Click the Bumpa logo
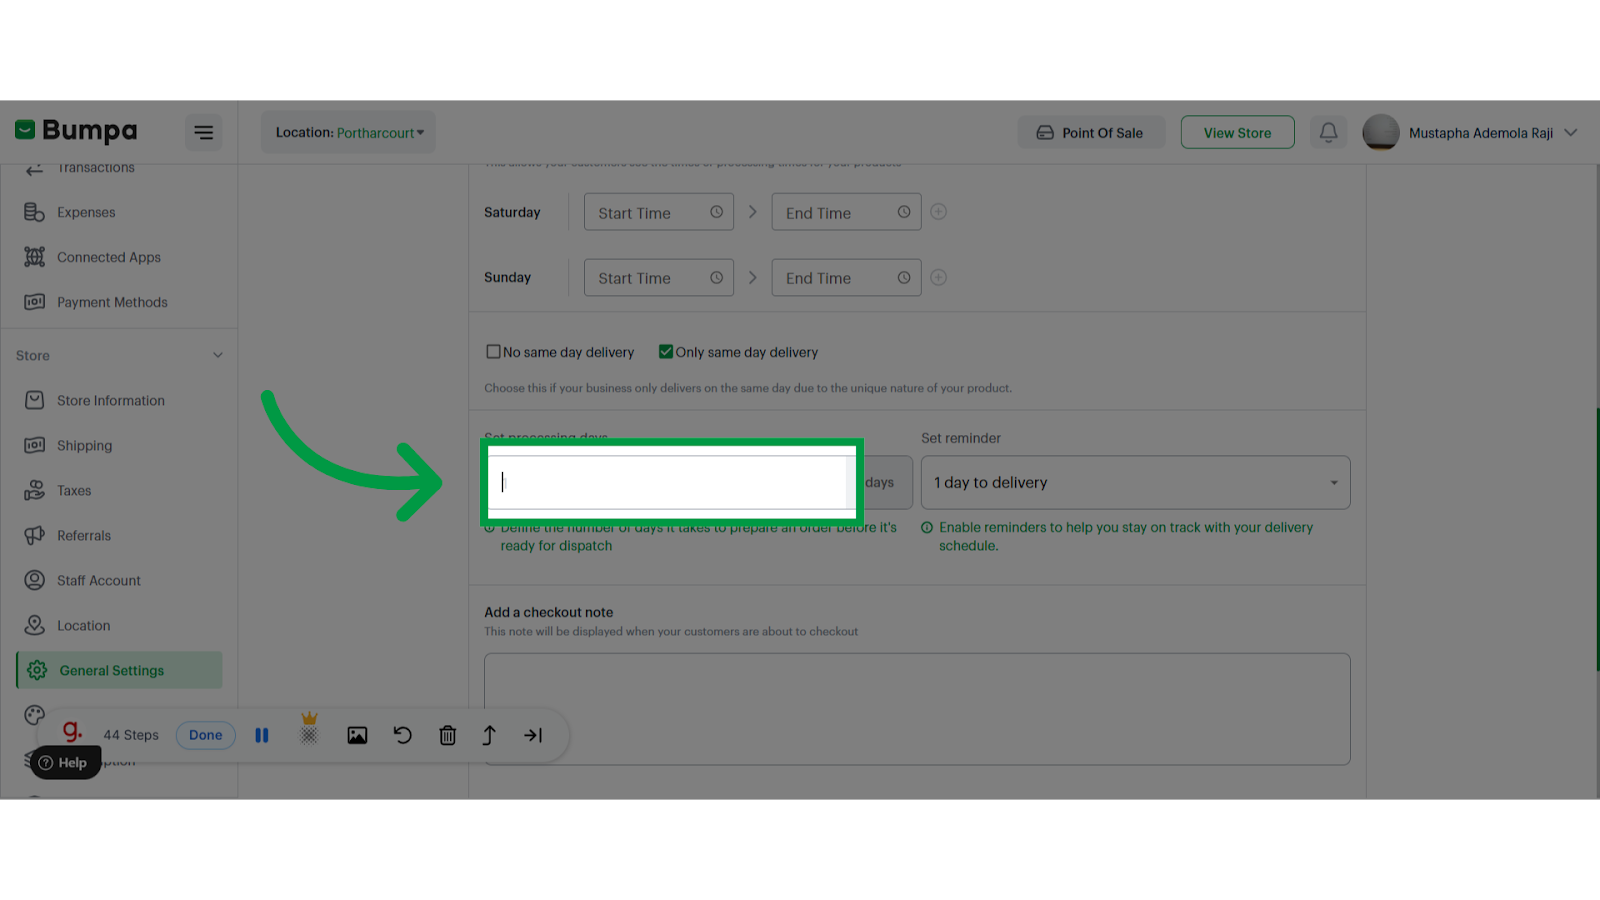This screenshot has height=900, width=1600. [76, 130]
